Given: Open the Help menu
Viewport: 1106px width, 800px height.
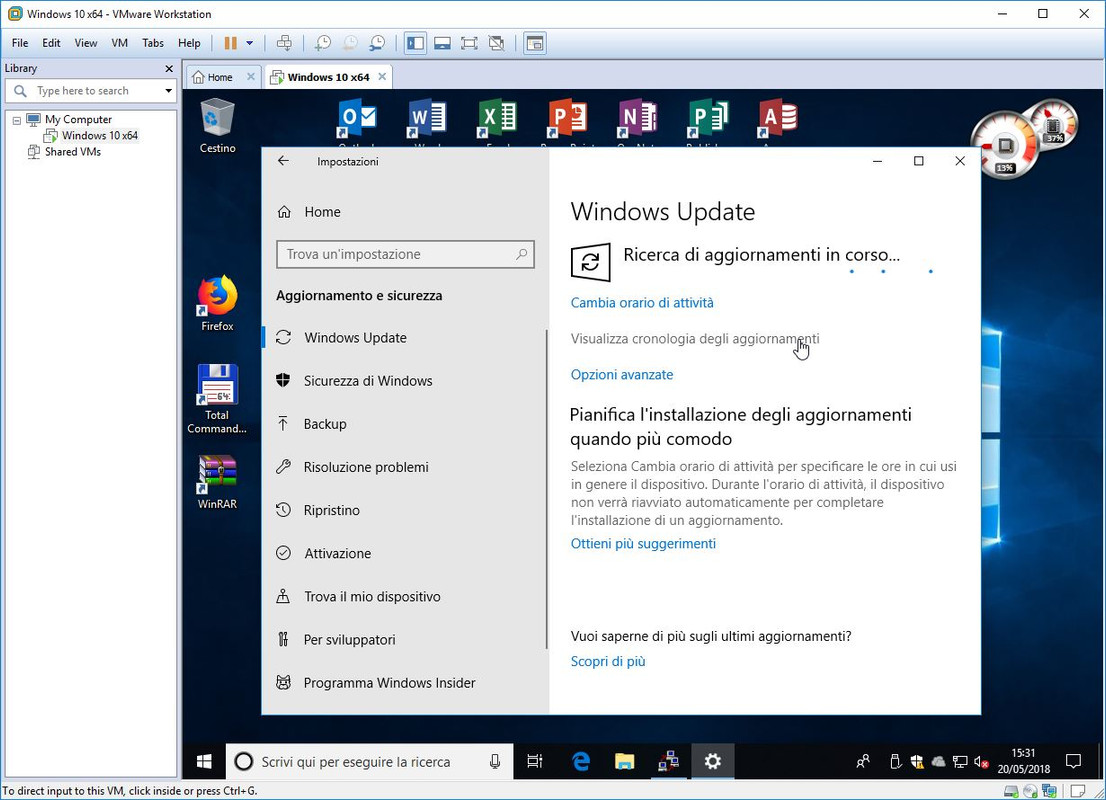Looking at the screenshot, I should tap(189, 43).
